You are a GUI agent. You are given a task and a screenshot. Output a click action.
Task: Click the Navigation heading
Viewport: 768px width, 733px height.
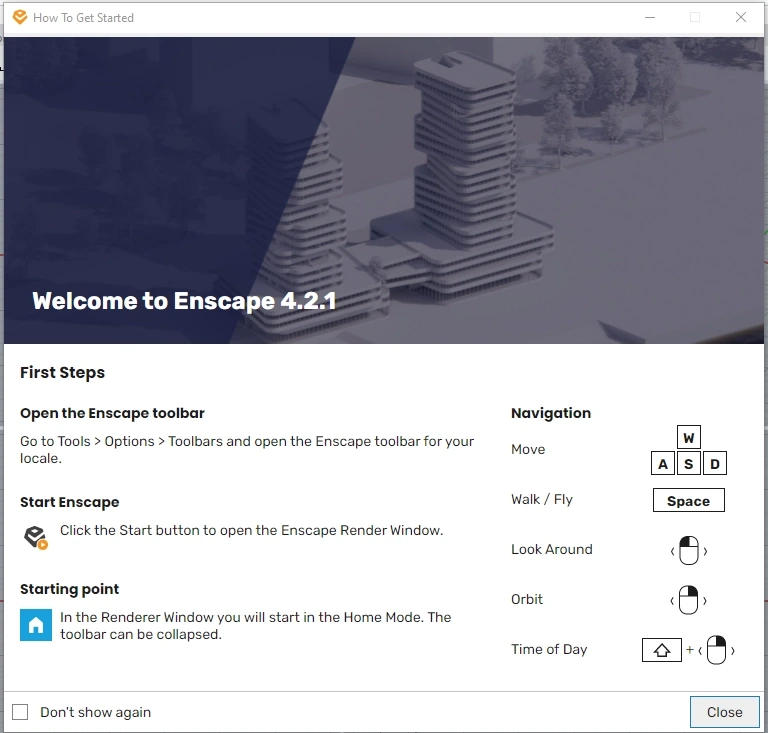tap(551, 413)
